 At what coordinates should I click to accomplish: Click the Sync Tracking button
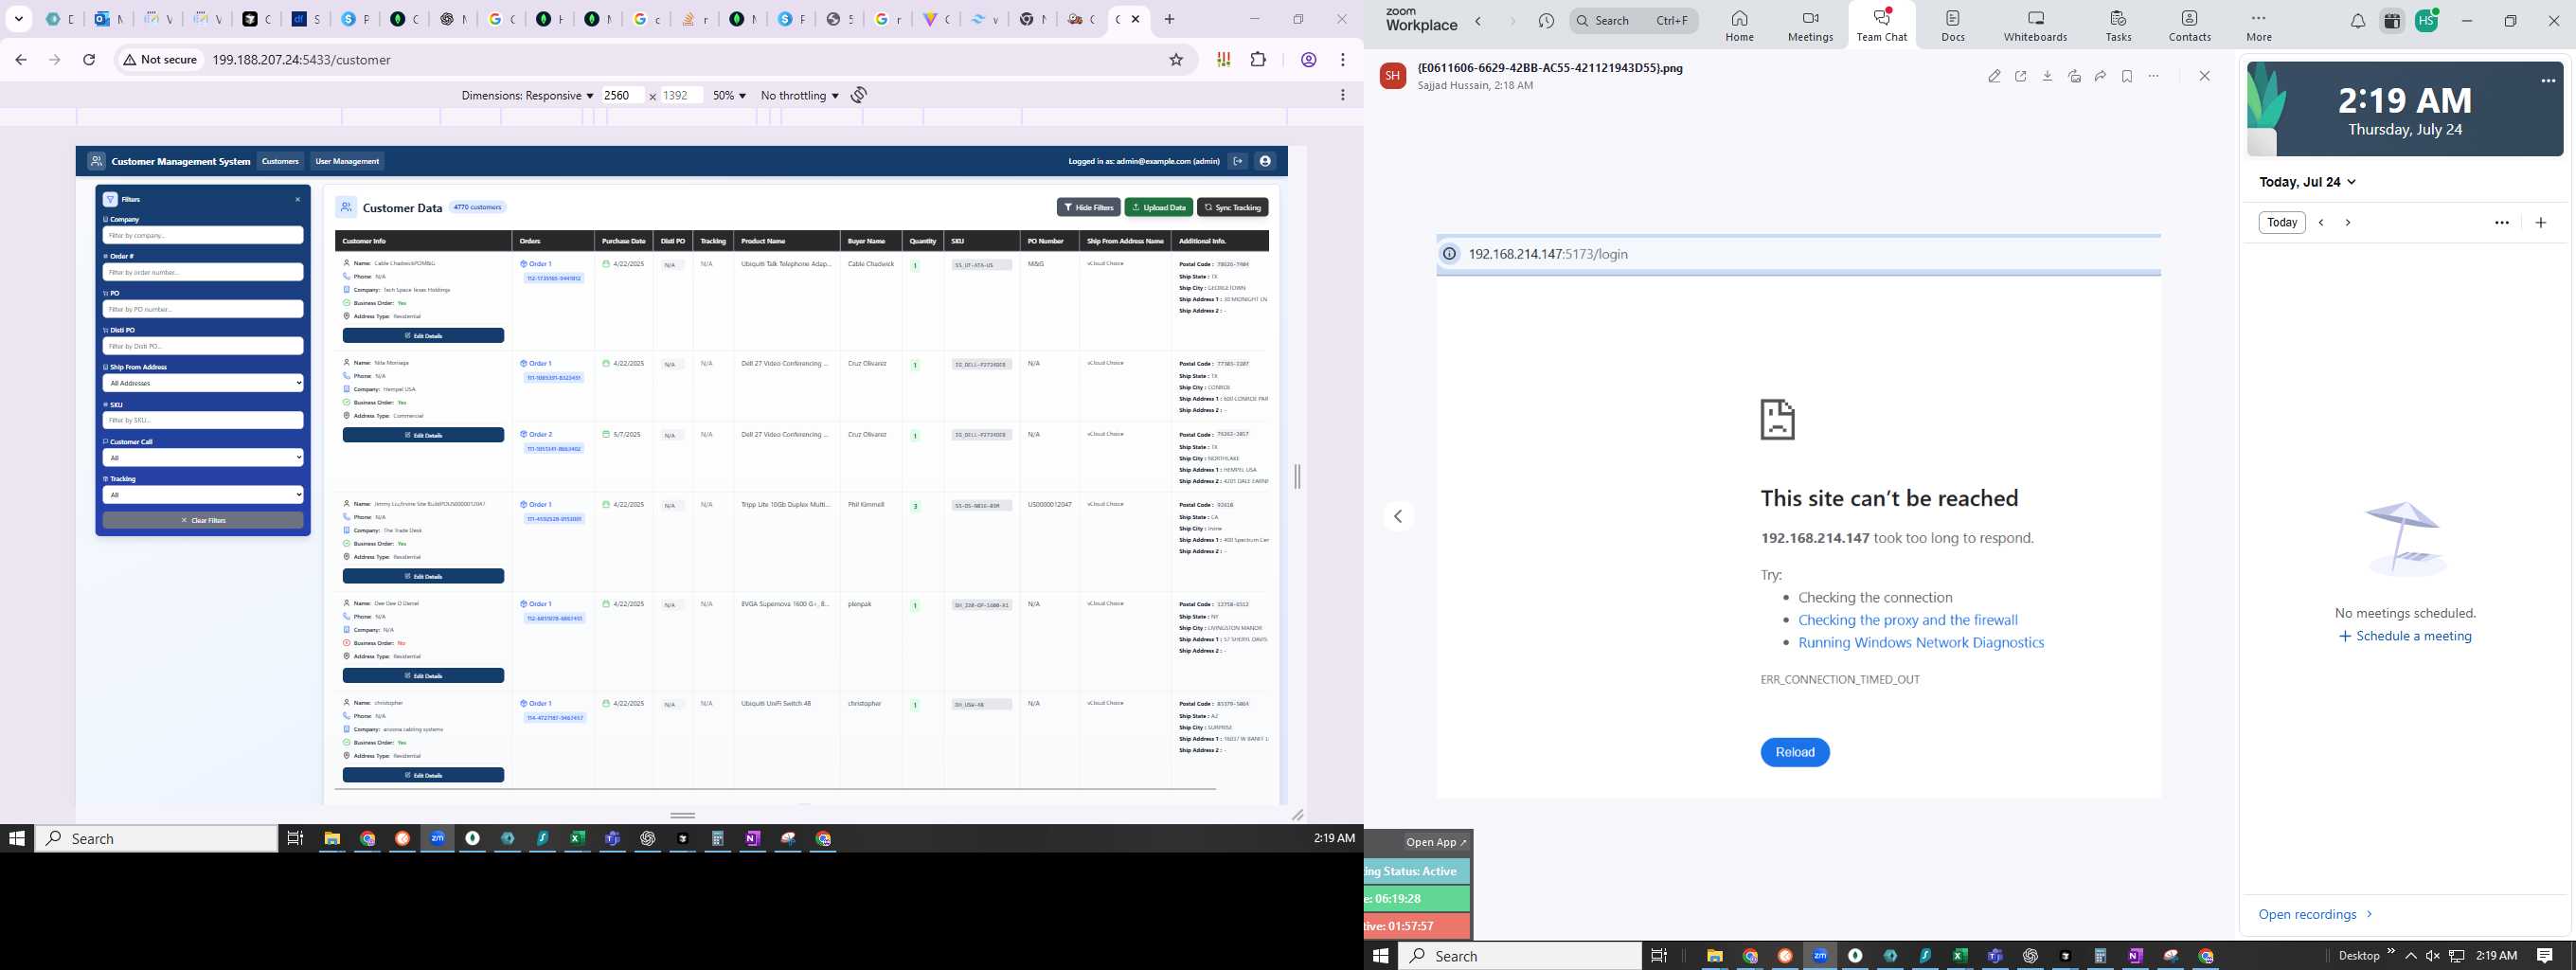(1232, 207)
